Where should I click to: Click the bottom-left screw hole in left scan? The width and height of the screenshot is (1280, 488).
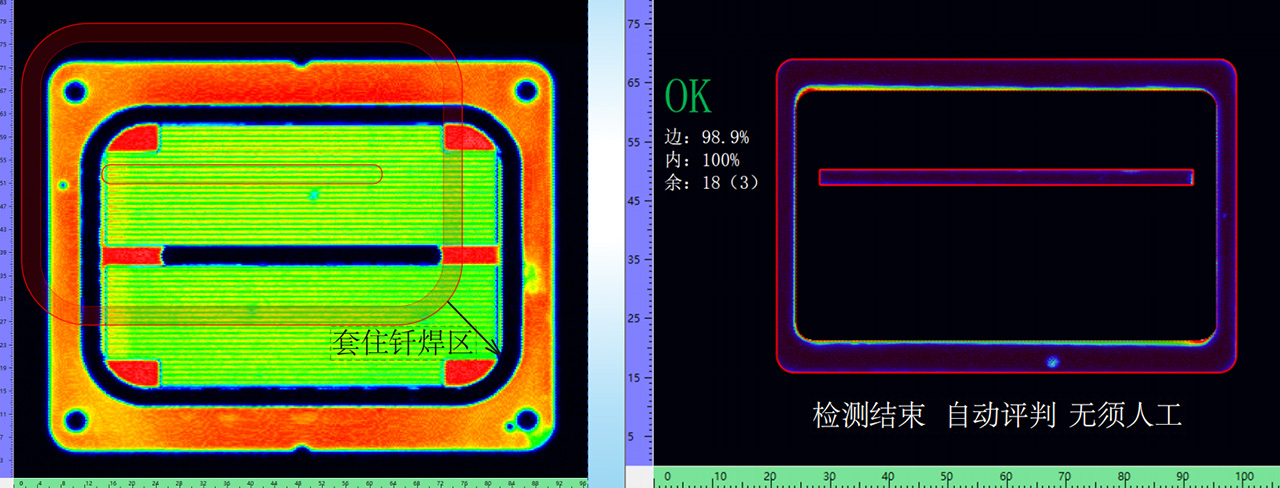[x=74, y=419]
